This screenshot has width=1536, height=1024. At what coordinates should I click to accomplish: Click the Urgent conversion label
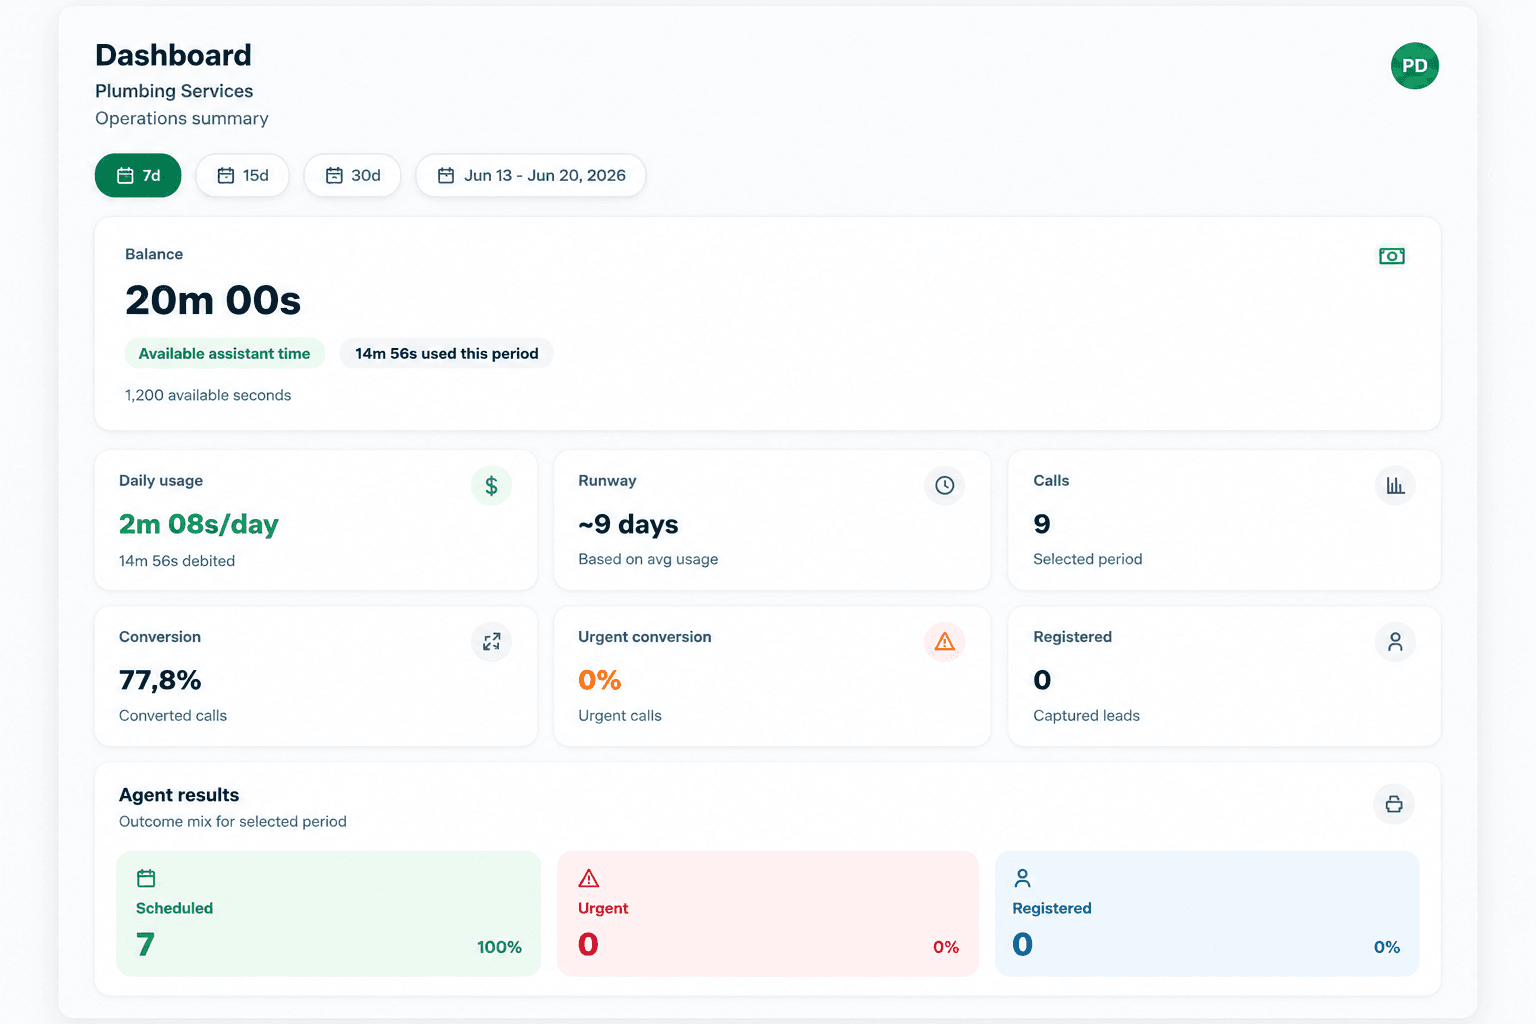[x=645, y=636]
